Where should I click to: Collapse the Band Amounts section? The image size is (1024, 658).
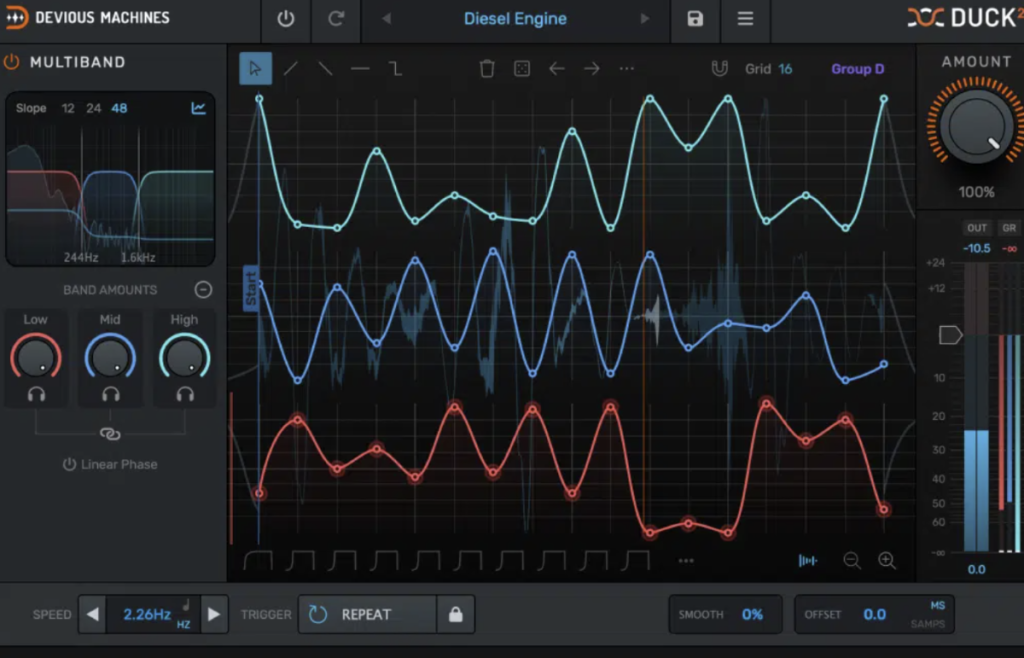[x=203, y=290]
